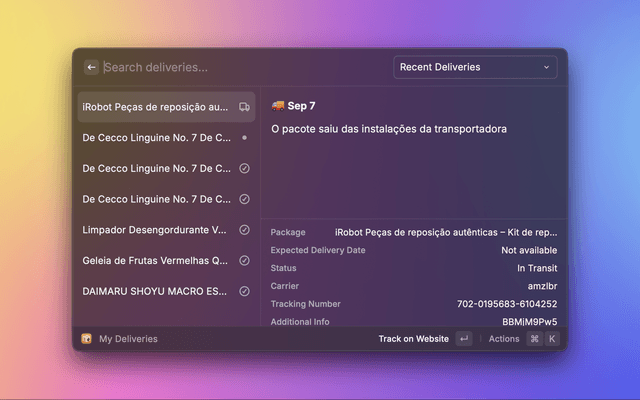Image resolution: width=640 pixels, height=400 pixels.
Task: Click the truck icon on iRobot delivery
Action: 244,106
